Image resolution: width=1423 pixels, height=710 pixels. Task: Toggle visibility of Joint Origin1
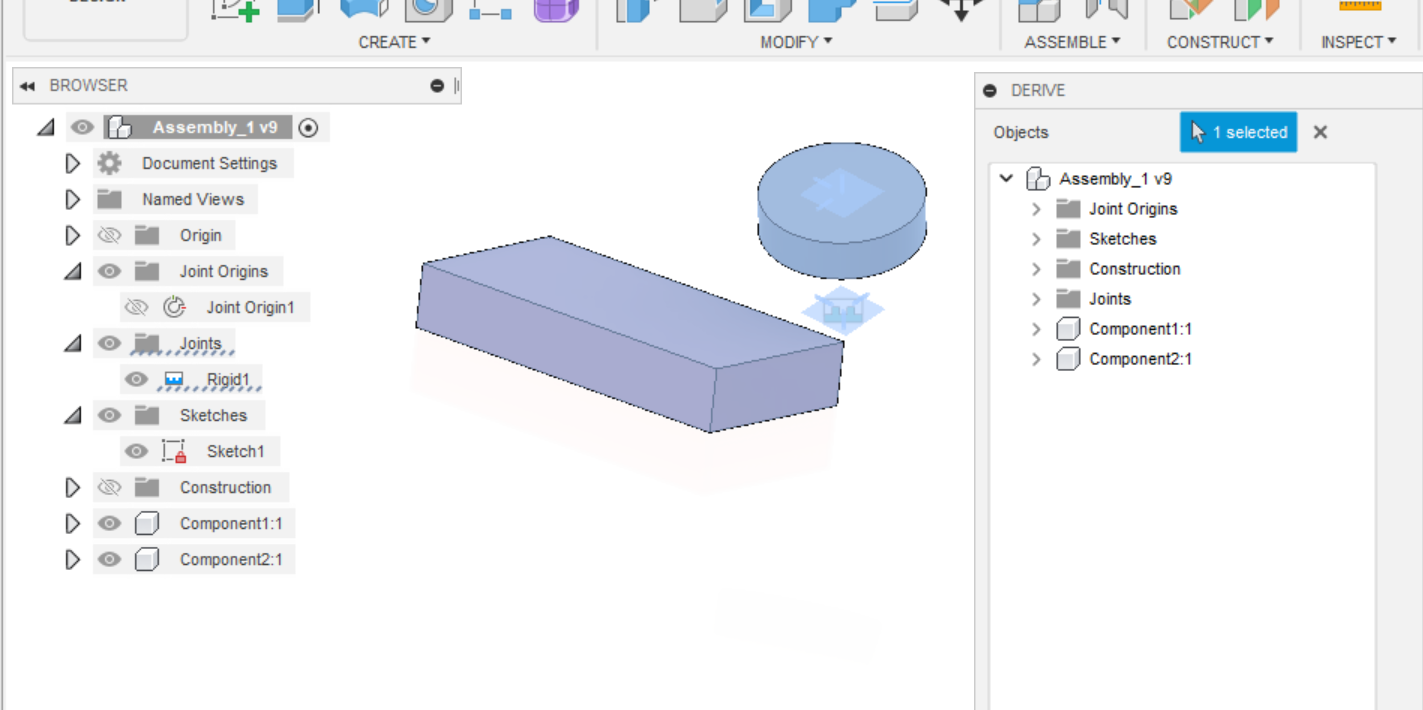pyautogui.click(x=137, y=307)
